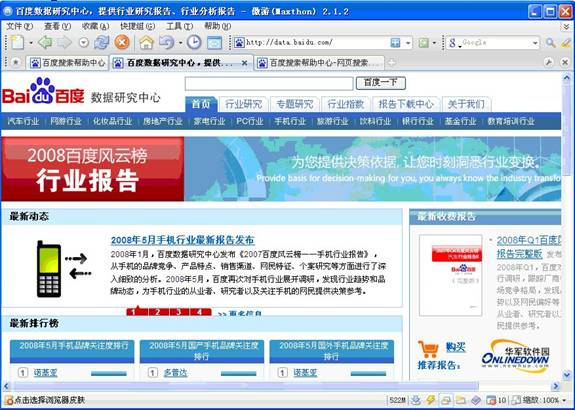
Task: Open 2008年5月手机行业最新报告发布 link
Action: pos(182,240)
